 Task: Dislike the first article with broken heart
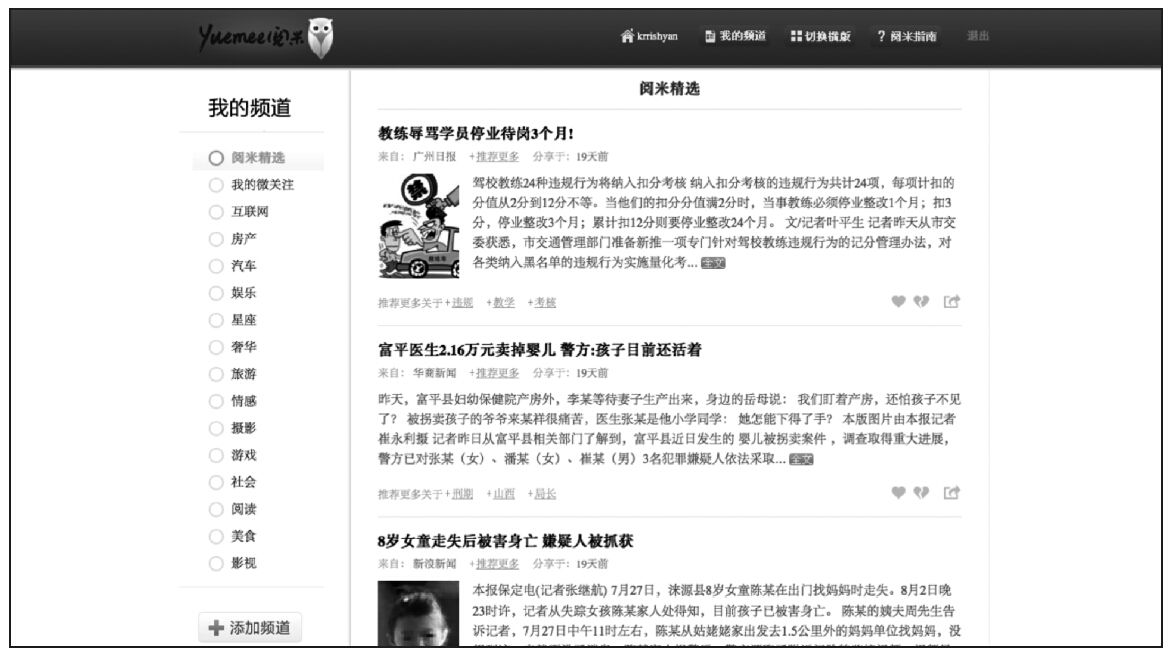click(922, 301)
